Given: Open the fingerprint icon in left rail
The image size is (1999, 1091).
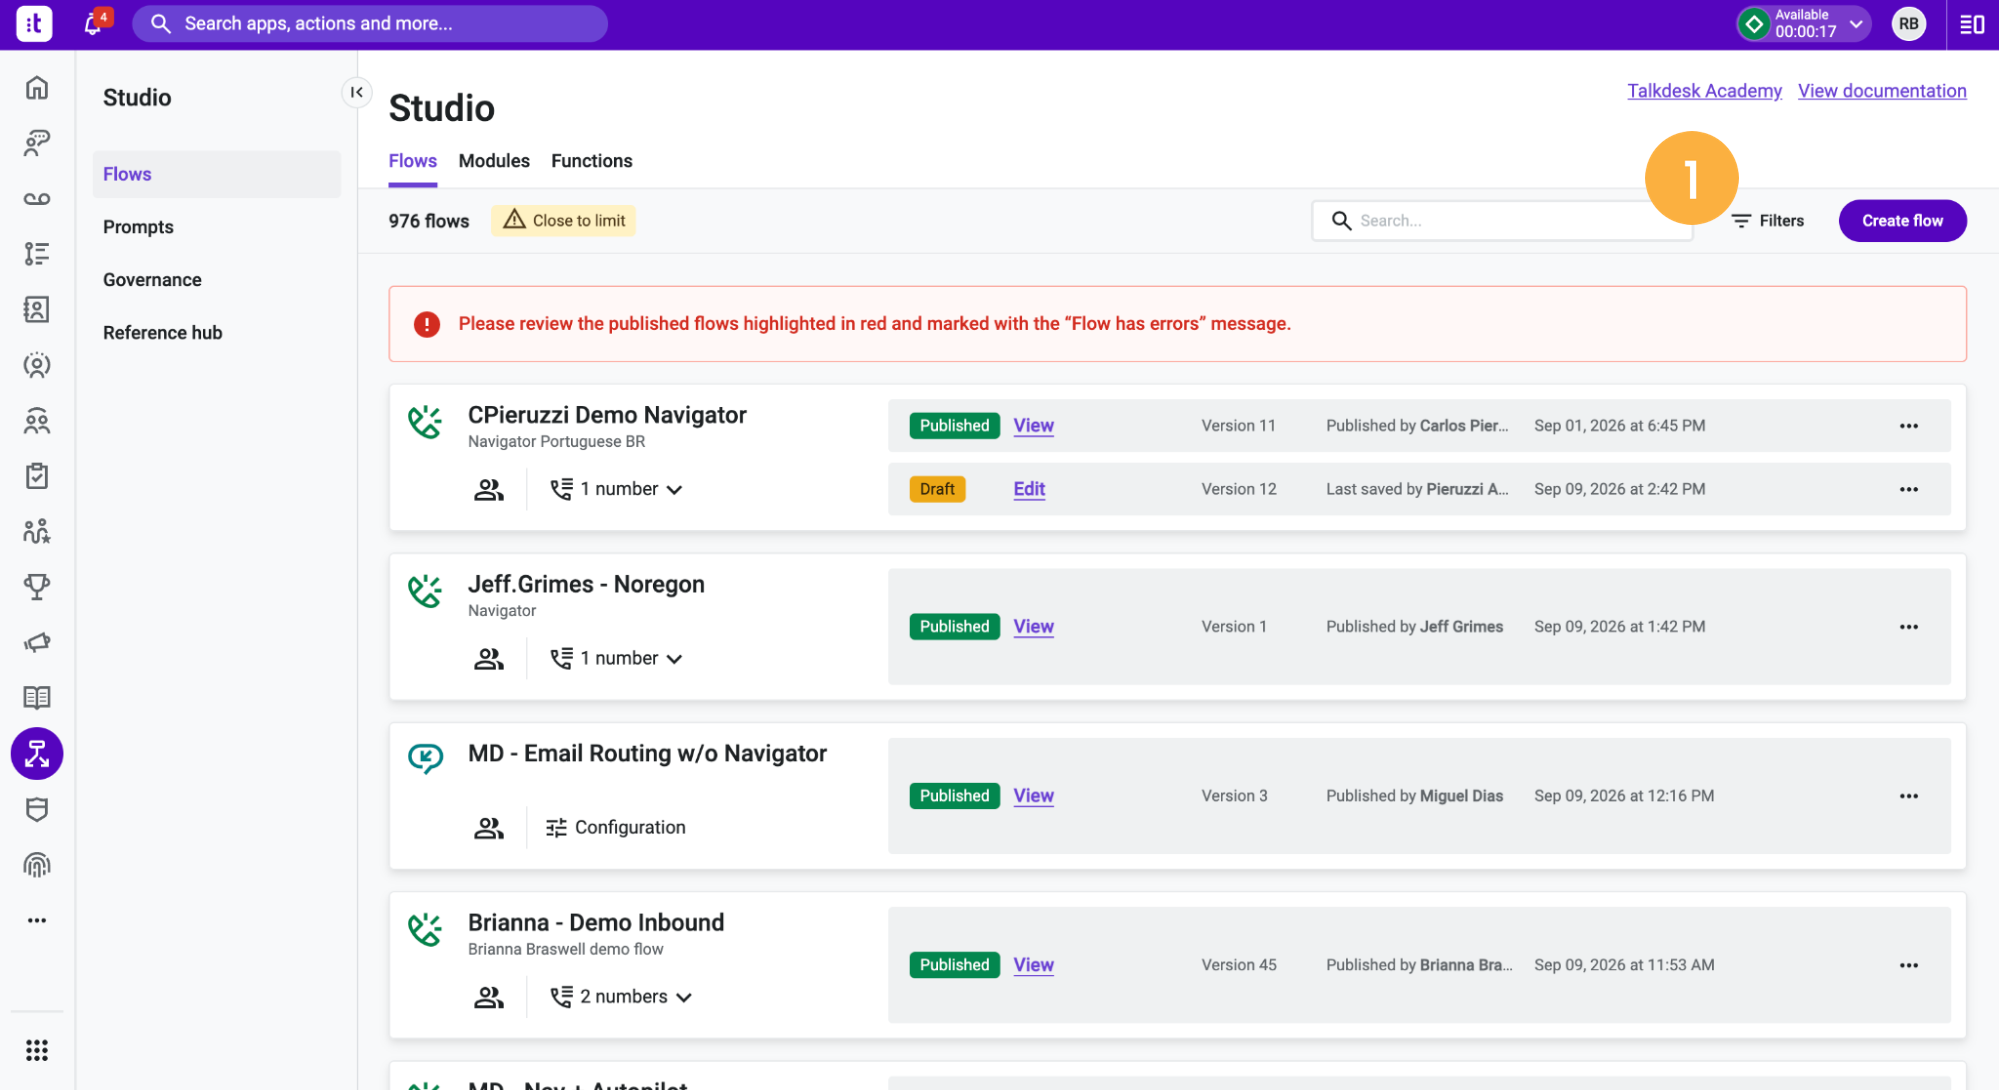Looking at the screenshot, I should coord(37,865).
